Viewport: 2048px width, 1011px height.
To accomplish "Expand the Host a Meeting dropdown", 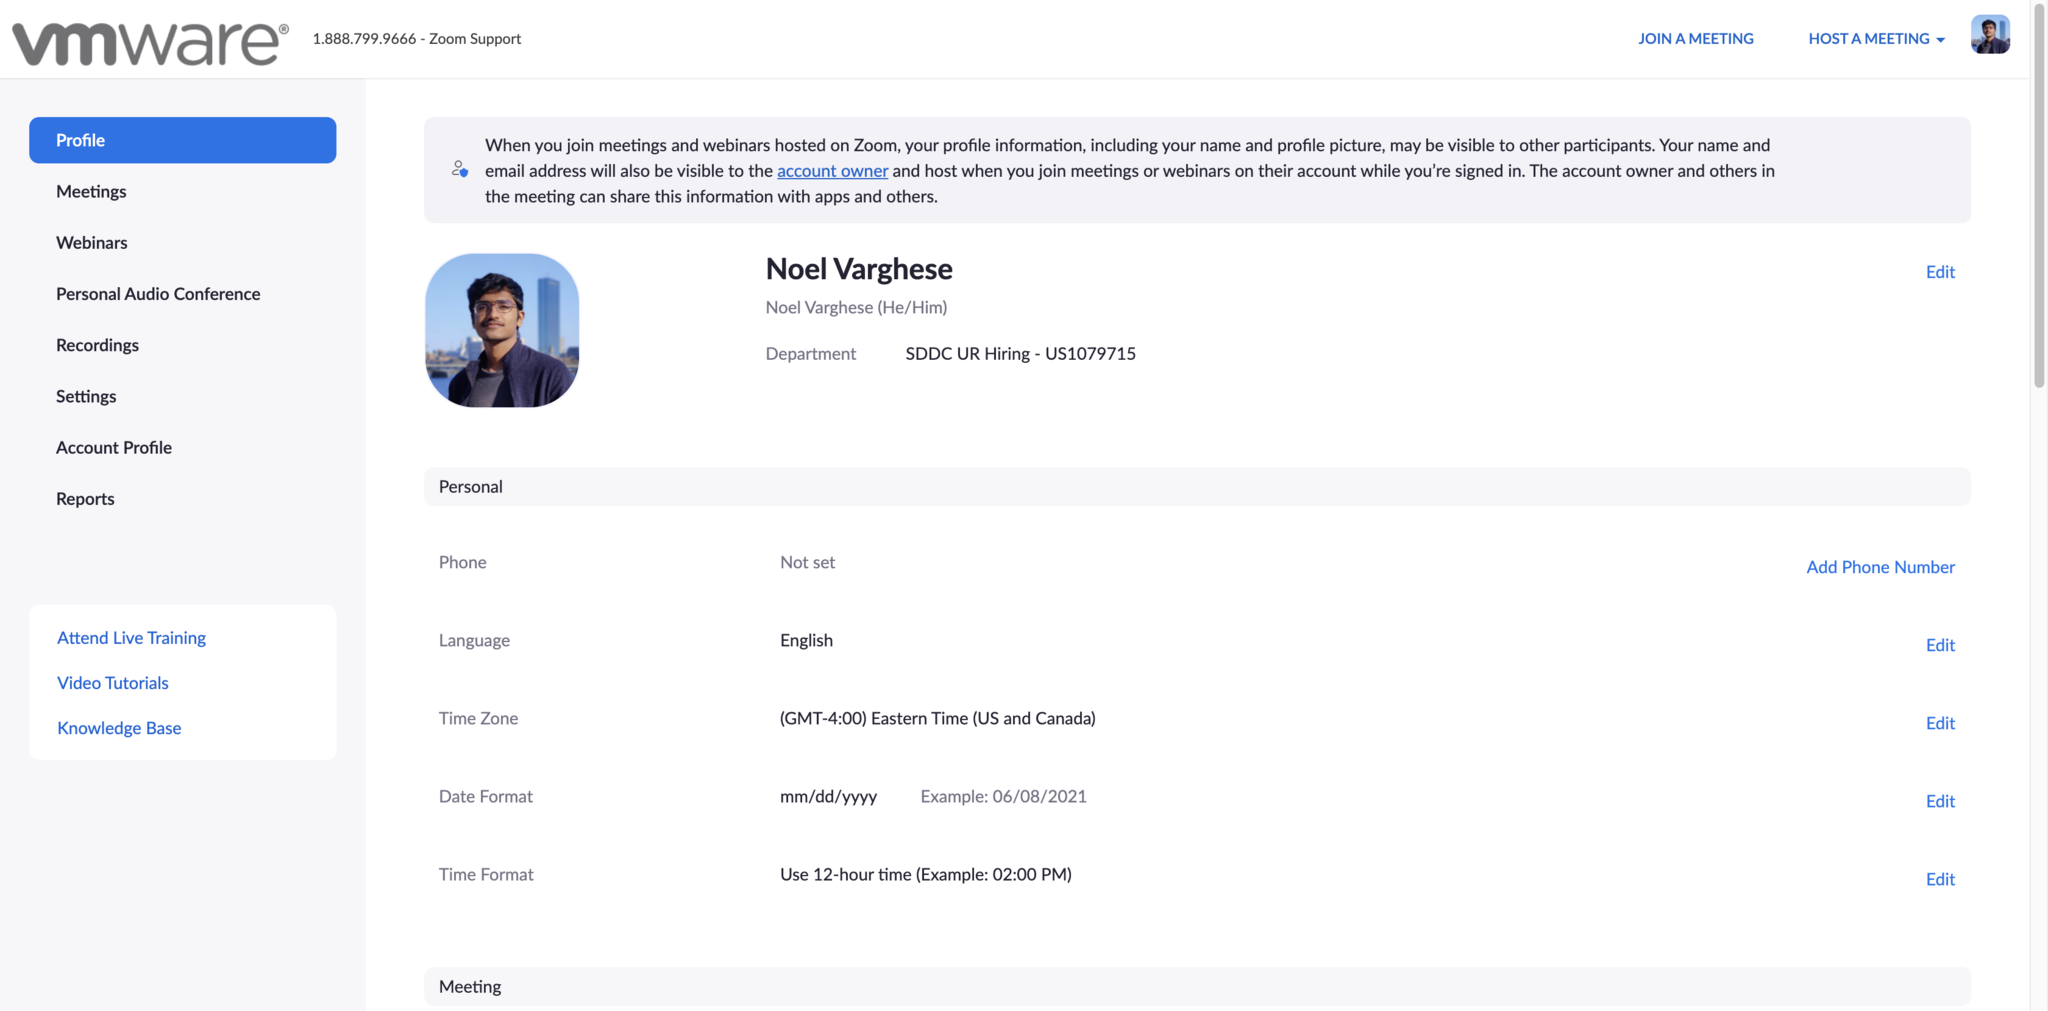I will [x=1876, y=39].
